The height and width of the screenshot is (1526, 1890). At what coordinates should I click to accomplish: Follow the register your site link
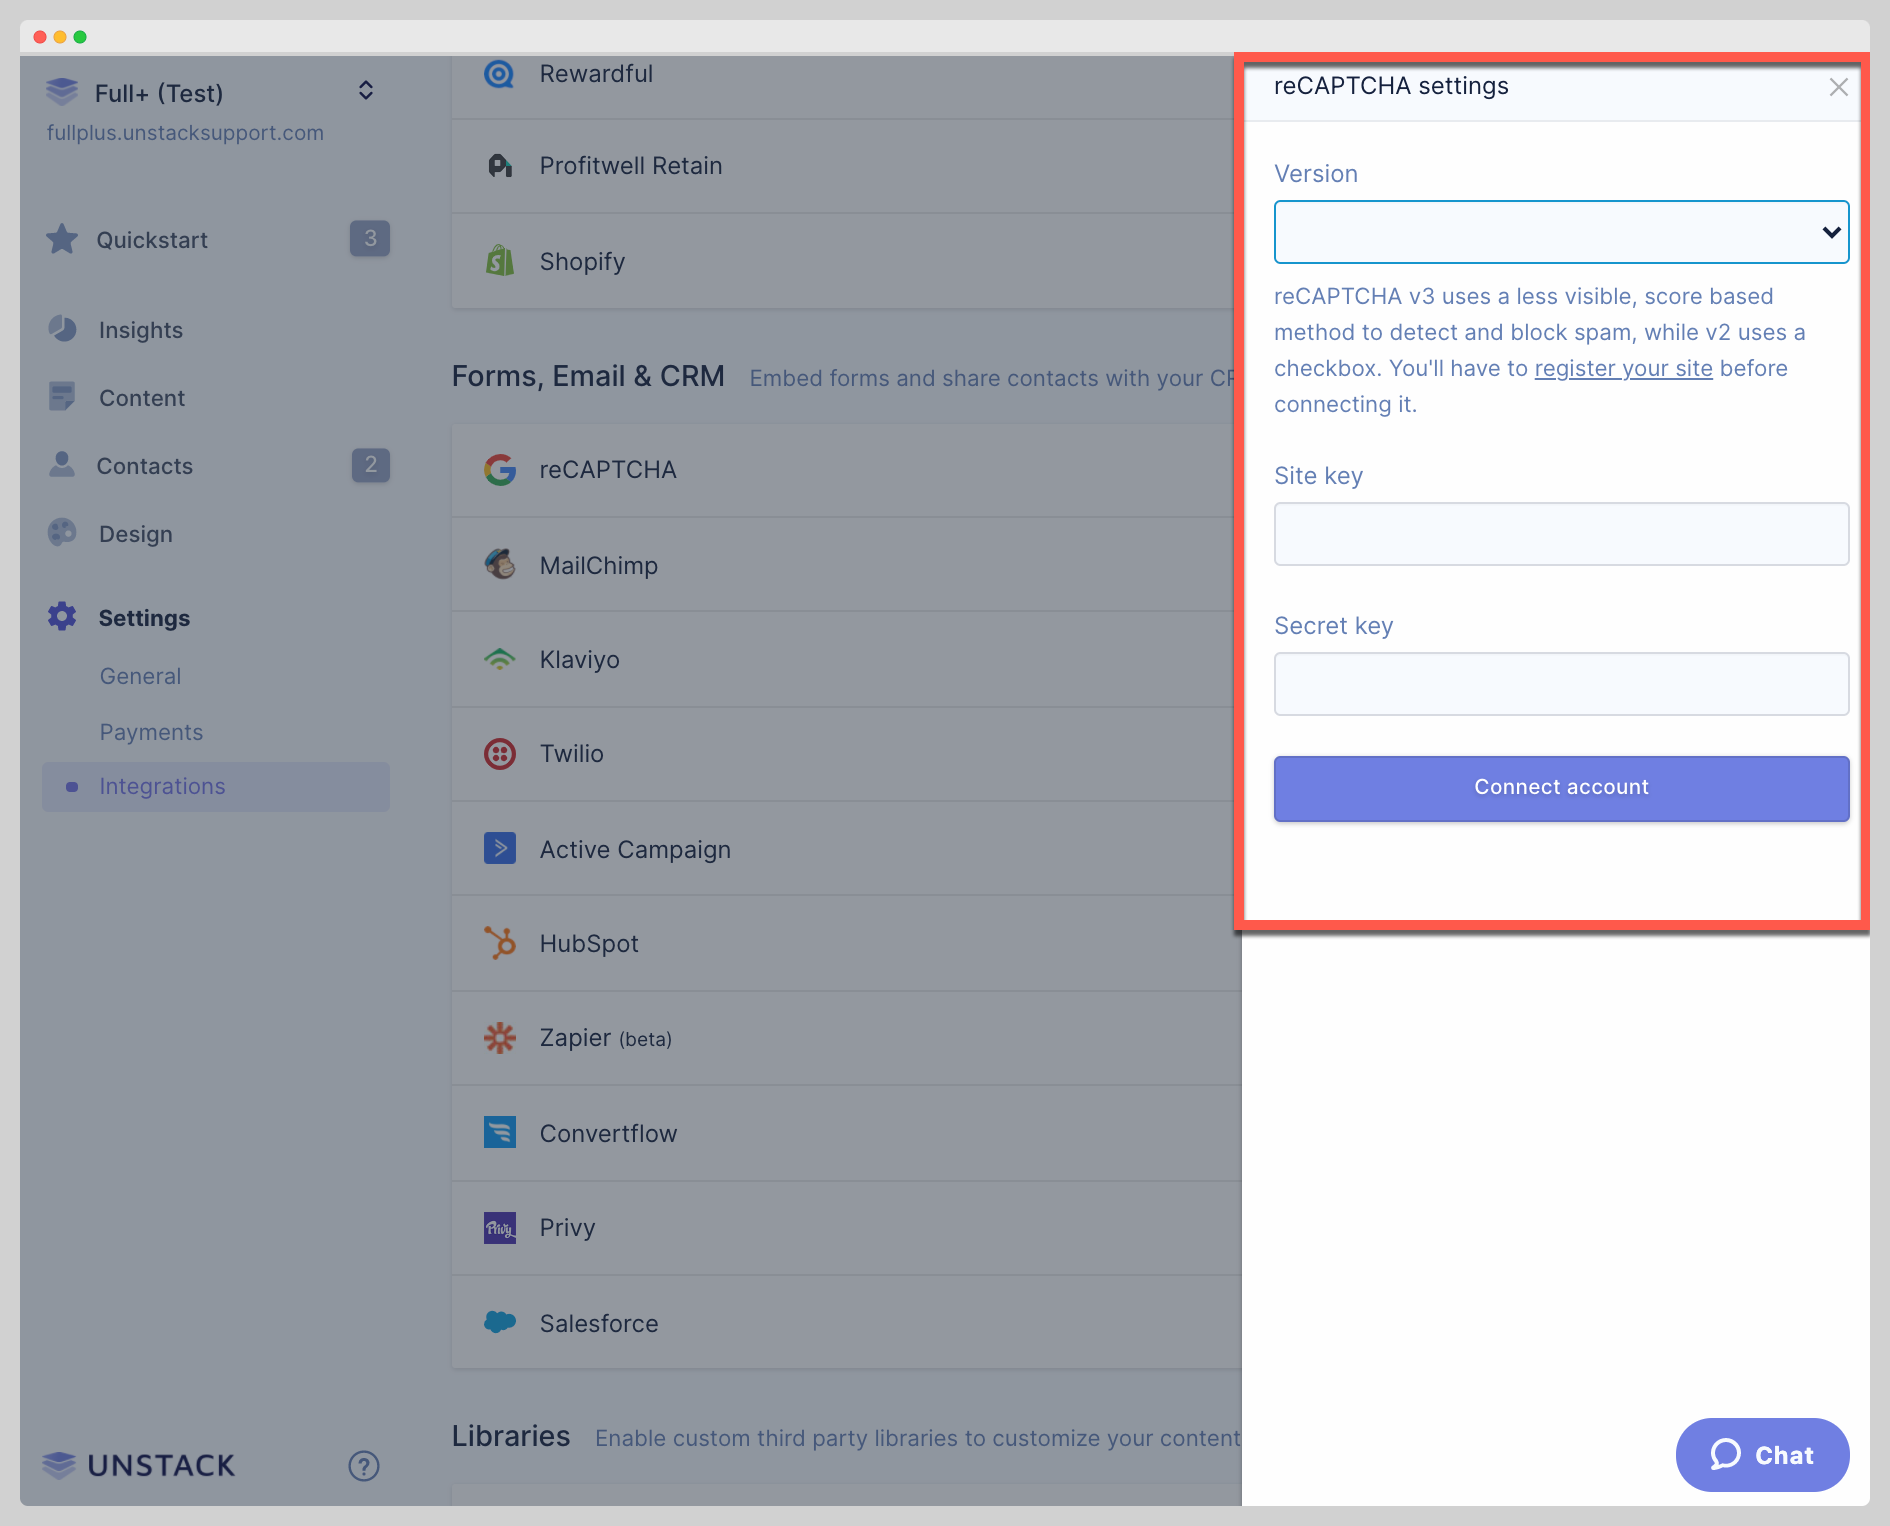[x=1623, y=368]
